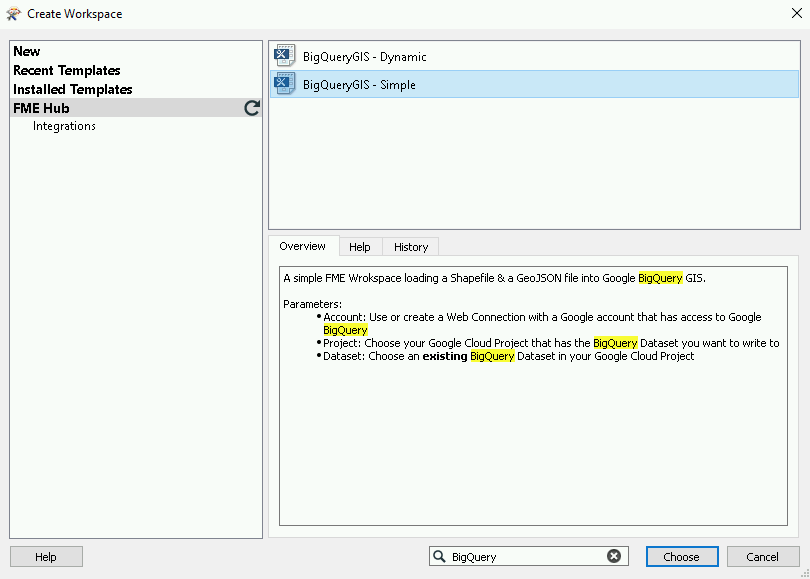Select BigQueryGIS - Simple template
Image resolution: width=810 pixels, height=579 pixels.
(x=534, y=84)
